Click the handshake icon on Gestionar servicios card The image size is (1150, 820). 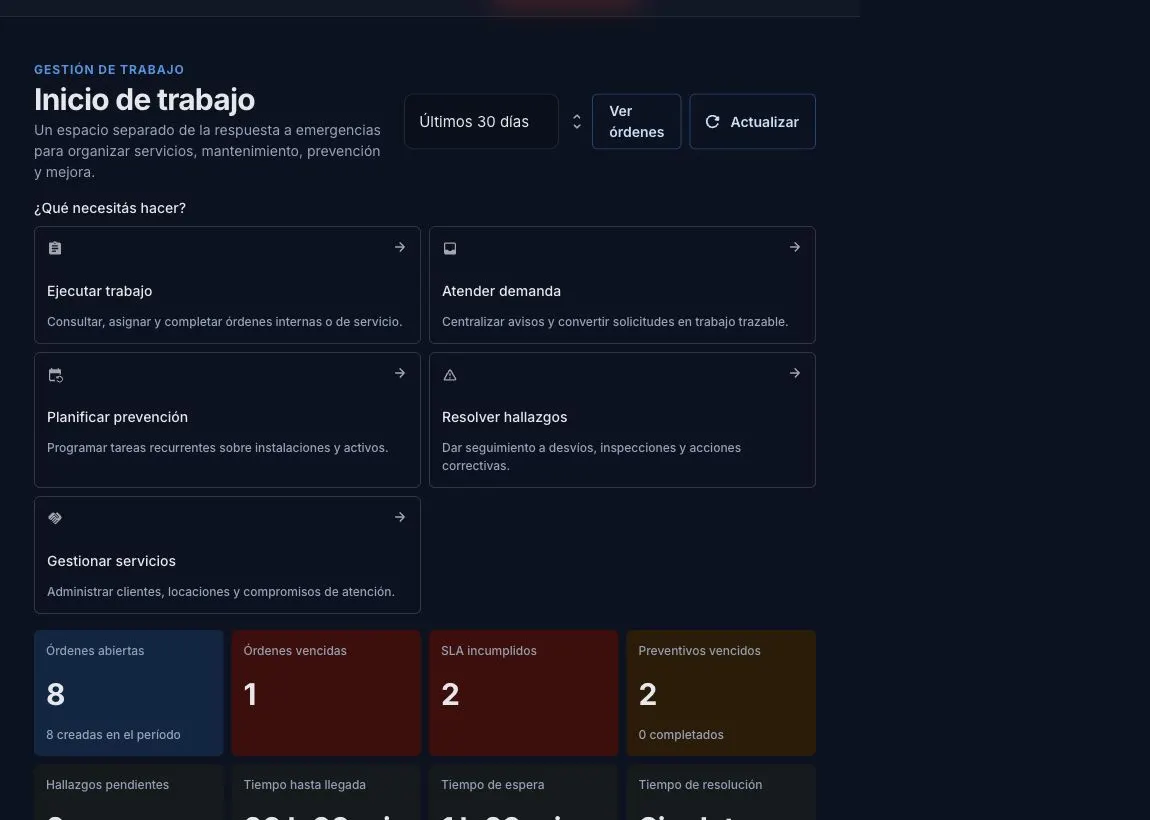point(55,518)
